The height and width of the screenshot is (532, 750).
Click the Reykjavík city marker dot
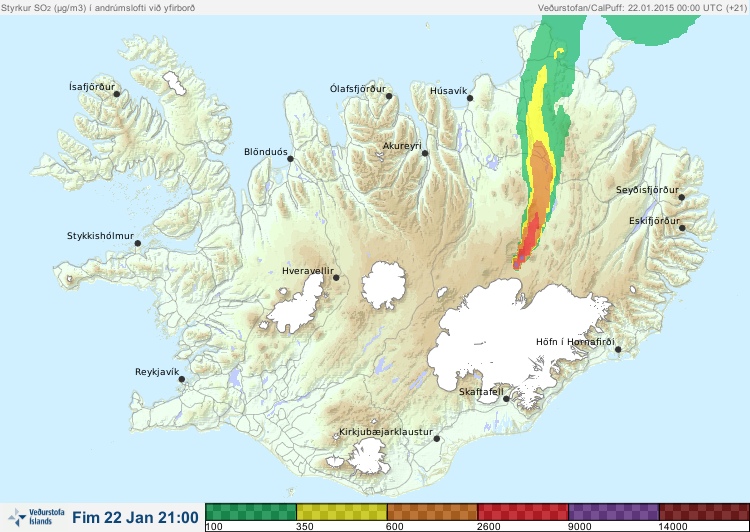point(182,379)
